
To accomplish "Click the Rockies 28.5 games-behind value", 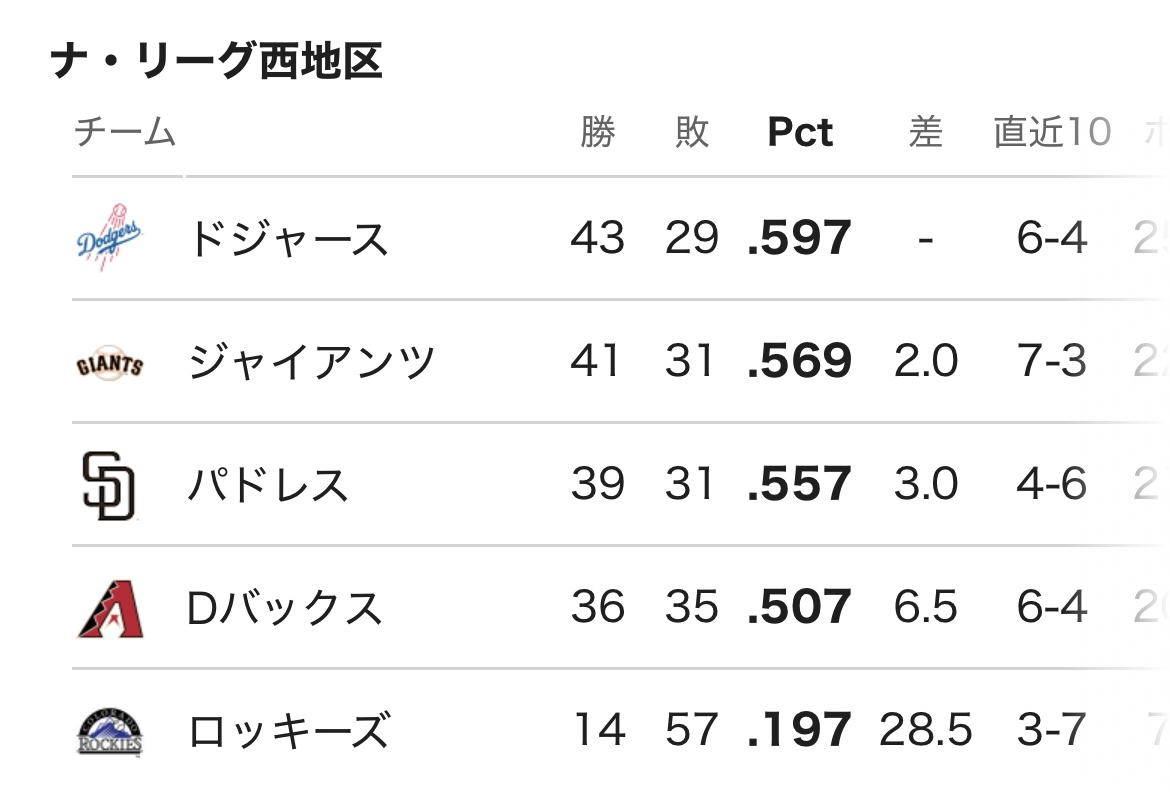I will point(925,731).
